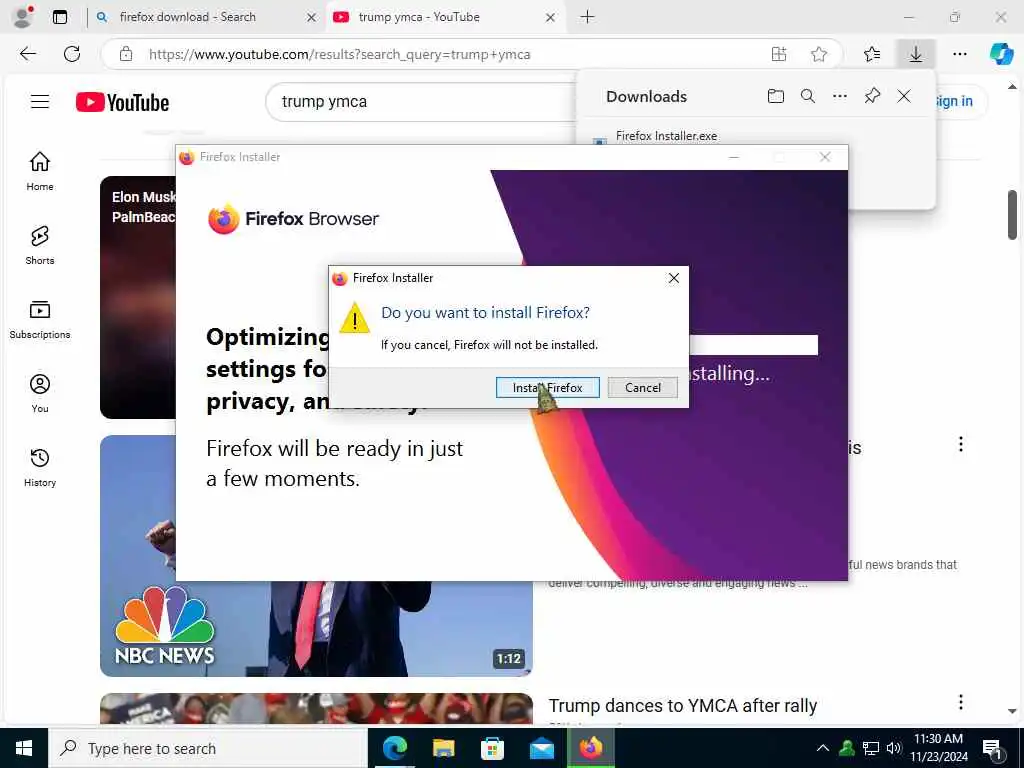Open File Explorer from the taskbar
The height and width of the screenshot is (768, 1024).
[443, 748]
